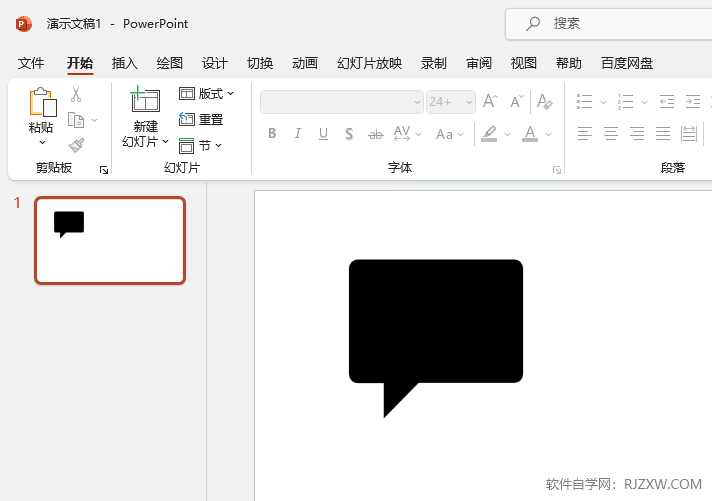Open the 文件 menu
The width and height of the screenshot is (712, 501).
pos(31,63)
